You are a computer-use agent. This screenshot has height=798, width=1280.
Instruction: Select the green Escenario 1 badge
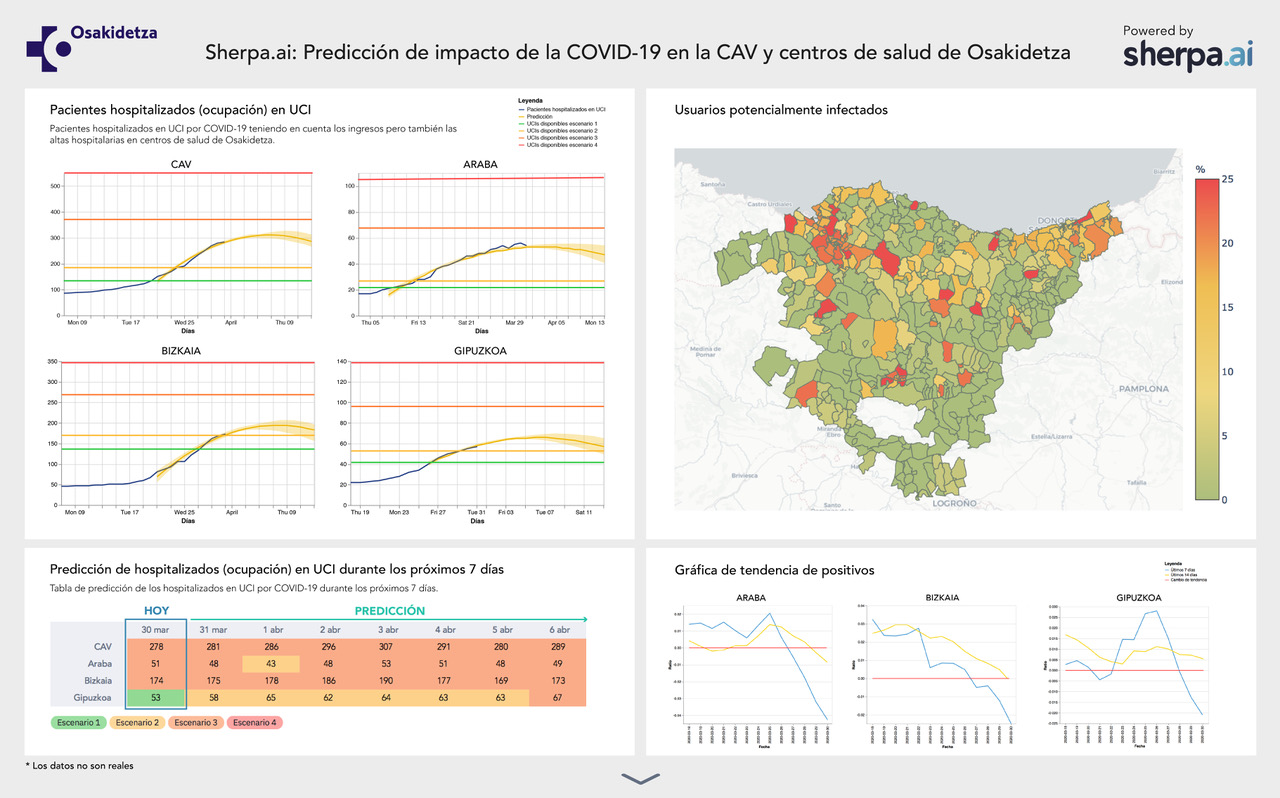coord(77,721)
